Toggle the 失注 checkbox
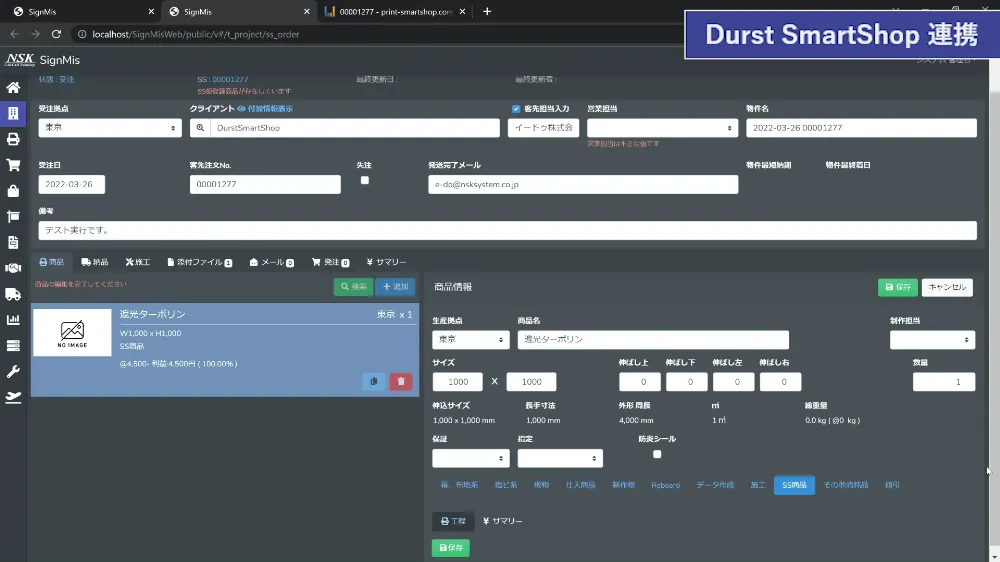 coord(365,180)
